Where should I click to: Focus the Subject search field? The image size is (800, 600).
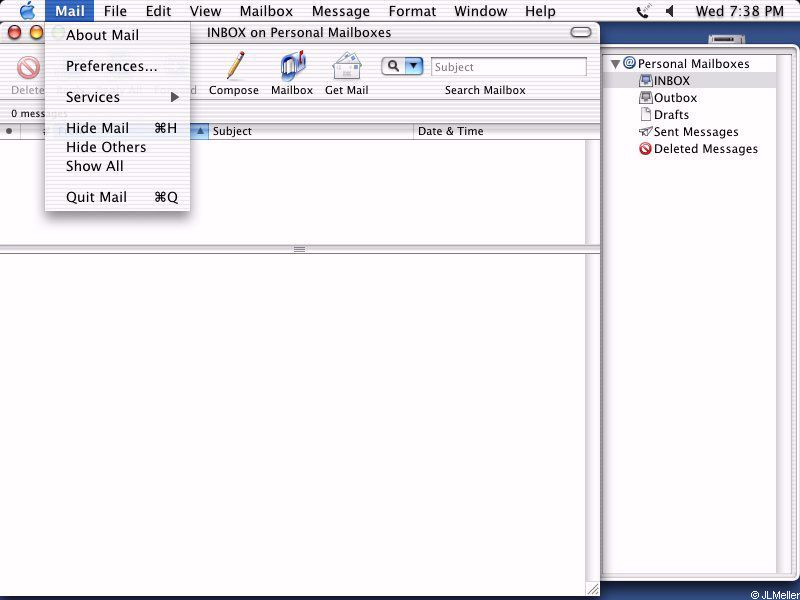[509, 67]
